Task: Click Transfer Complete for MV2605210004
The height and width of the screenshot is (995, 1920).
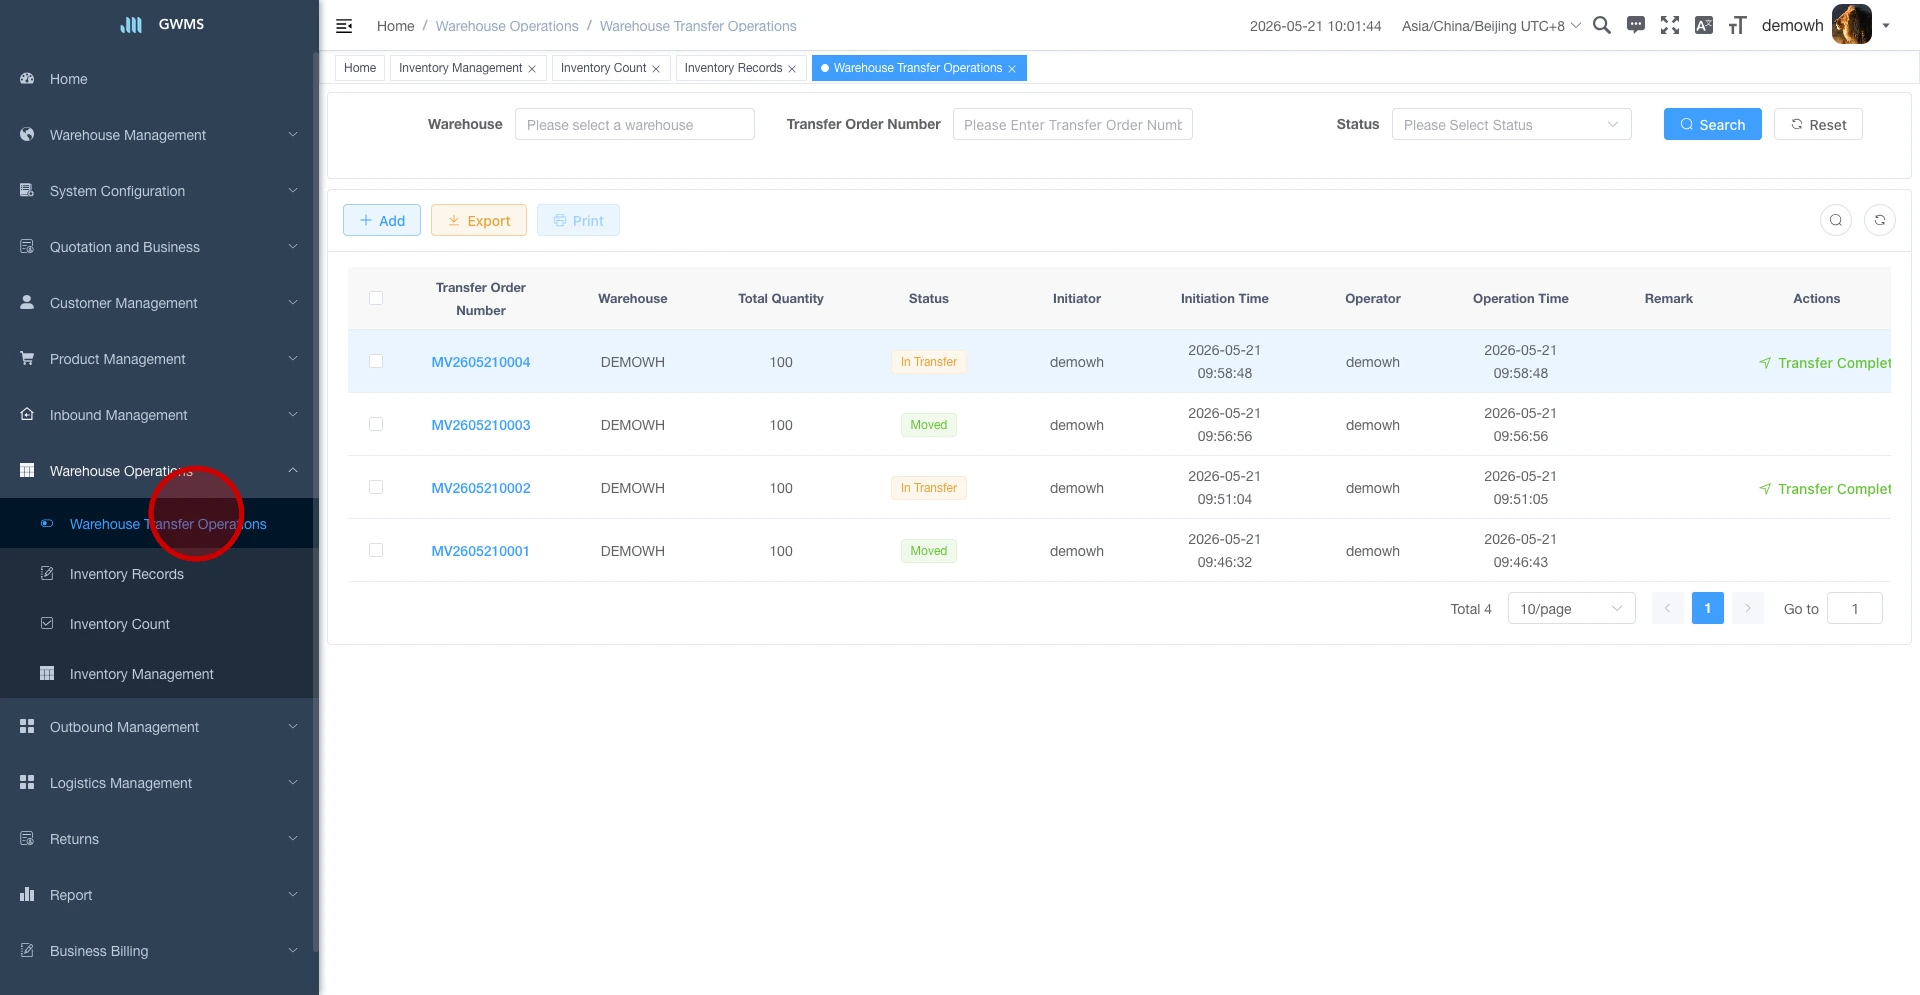Action: tap(1825, 362)
